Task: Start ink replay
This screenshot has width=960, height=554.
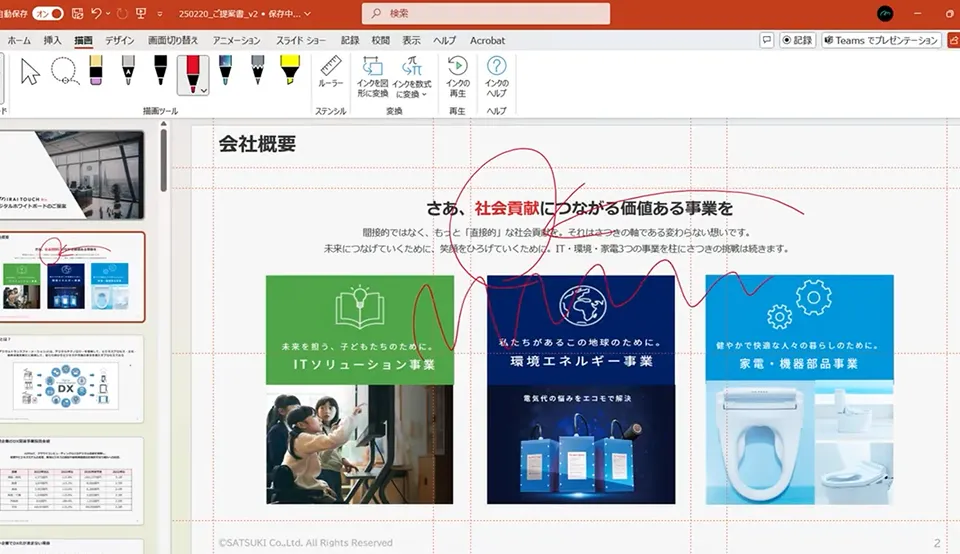Action: point(457,77)
